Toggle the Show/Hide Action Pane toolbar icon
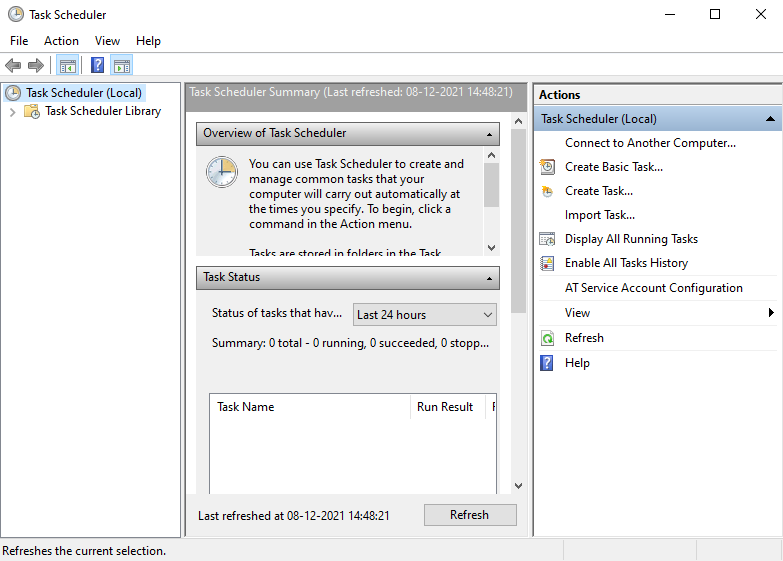This screenshot has width=783, height=561. [121, 65]
